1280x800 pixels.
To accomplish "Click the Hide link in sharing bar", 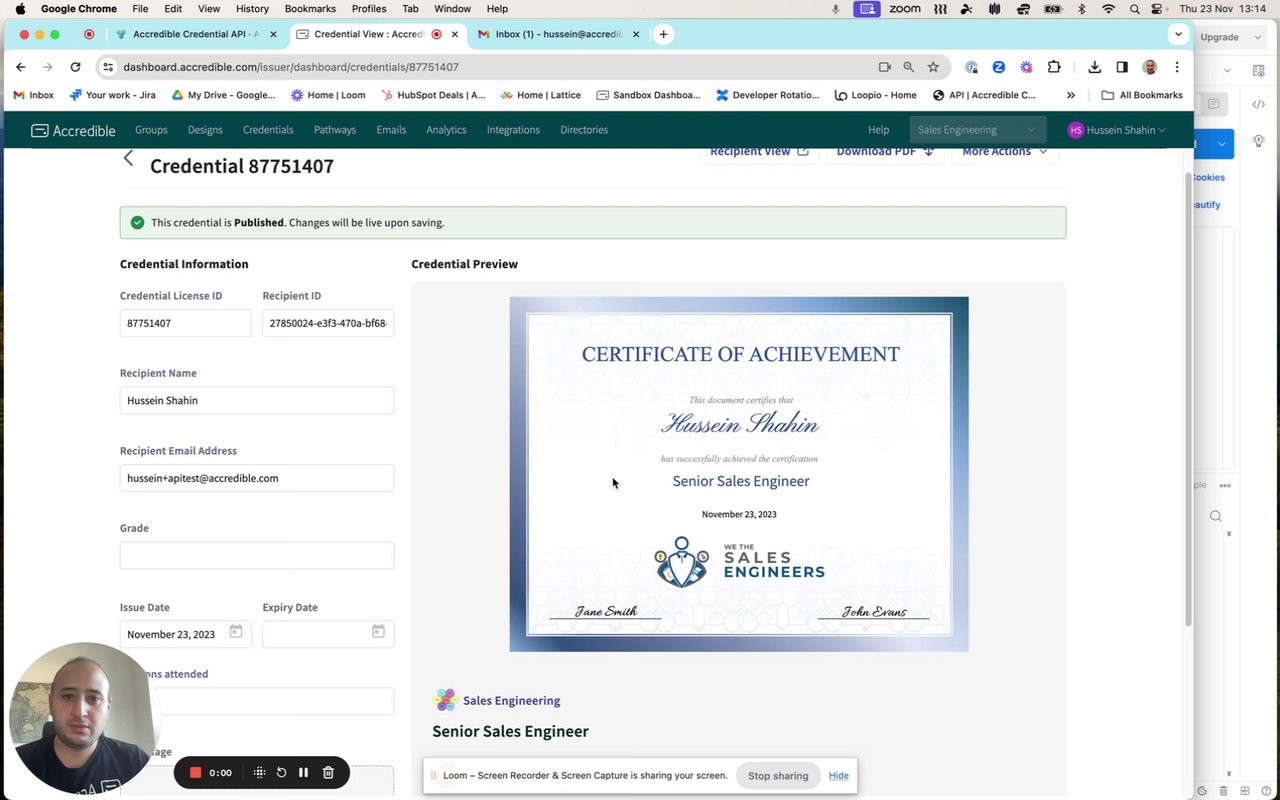I will tap(838, 776).
